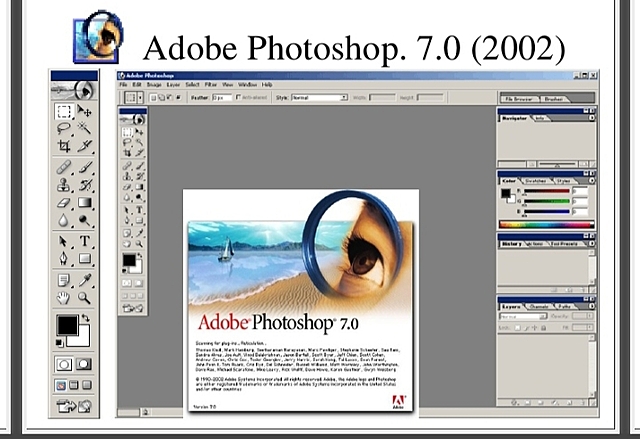The width and height of the screenshot is (640, 439).
Task: Open the Help menu
Action: (x=267, y=84)
